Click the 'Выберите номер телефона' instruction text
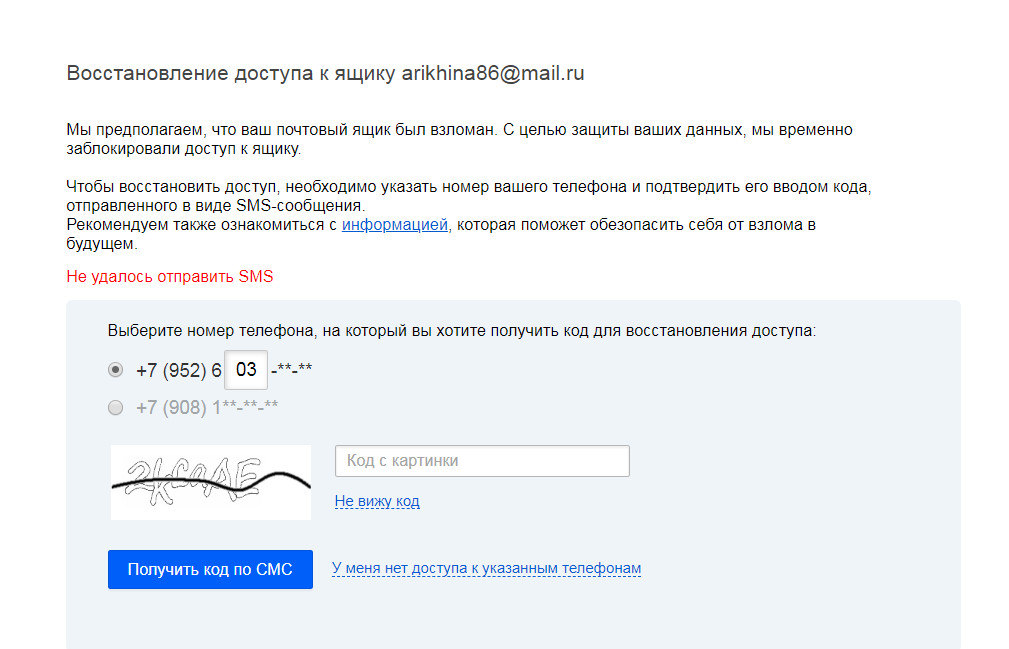 pyautogui.click(x=461, y=331)
